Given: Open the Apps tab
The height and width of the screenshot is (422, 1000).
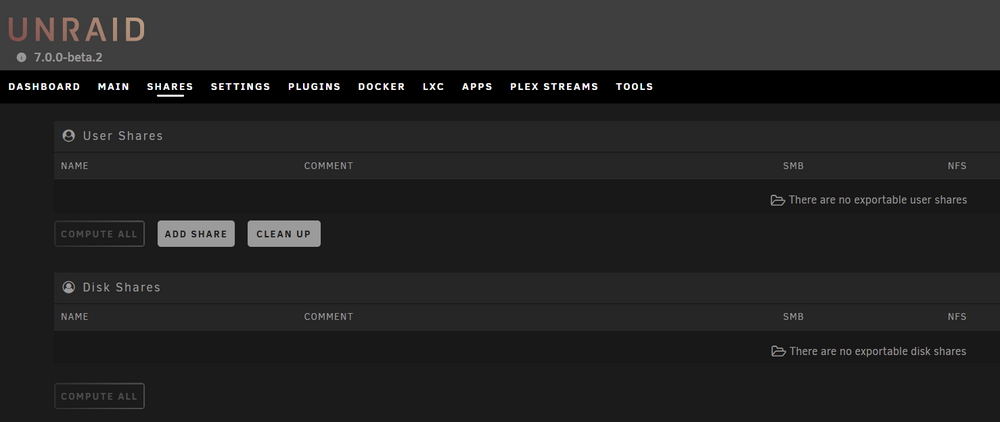Looking at the screenshot, I should [477, 87].
